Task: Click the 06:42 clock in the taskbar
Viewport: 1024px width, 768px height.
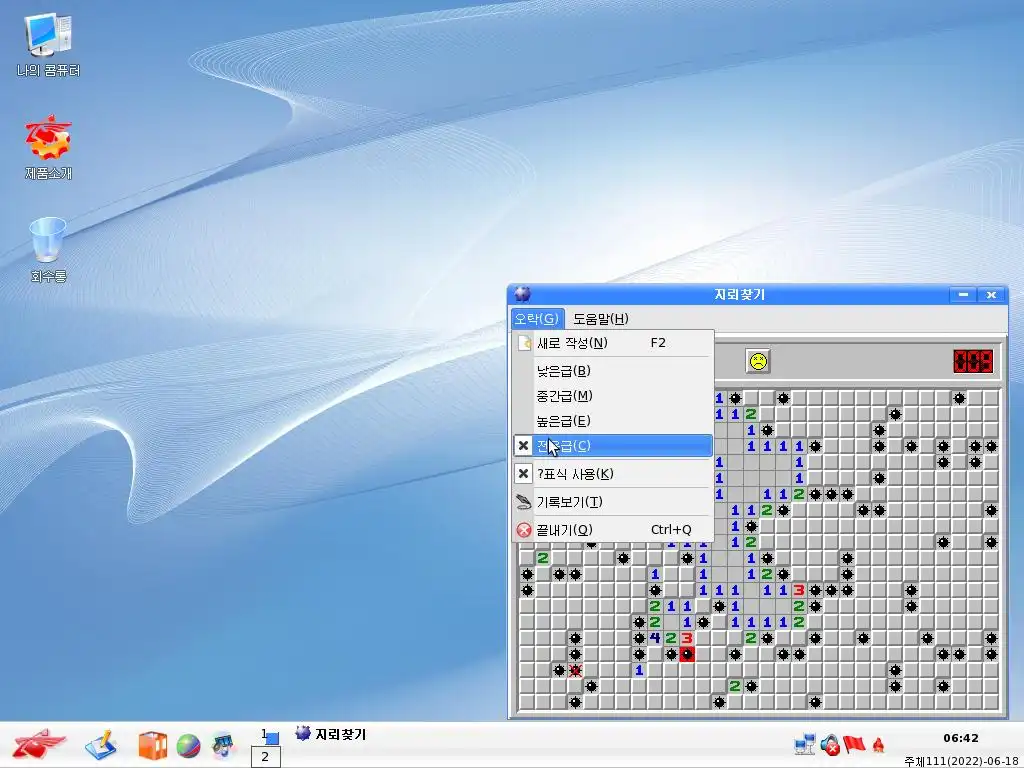Action: (961, 738)
